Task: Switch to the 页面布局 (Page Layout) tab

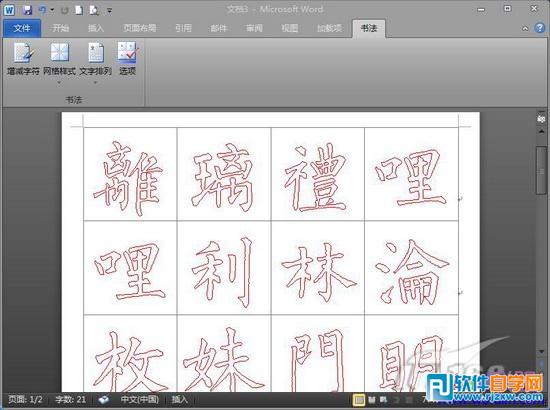Action: tap(140, 28)
